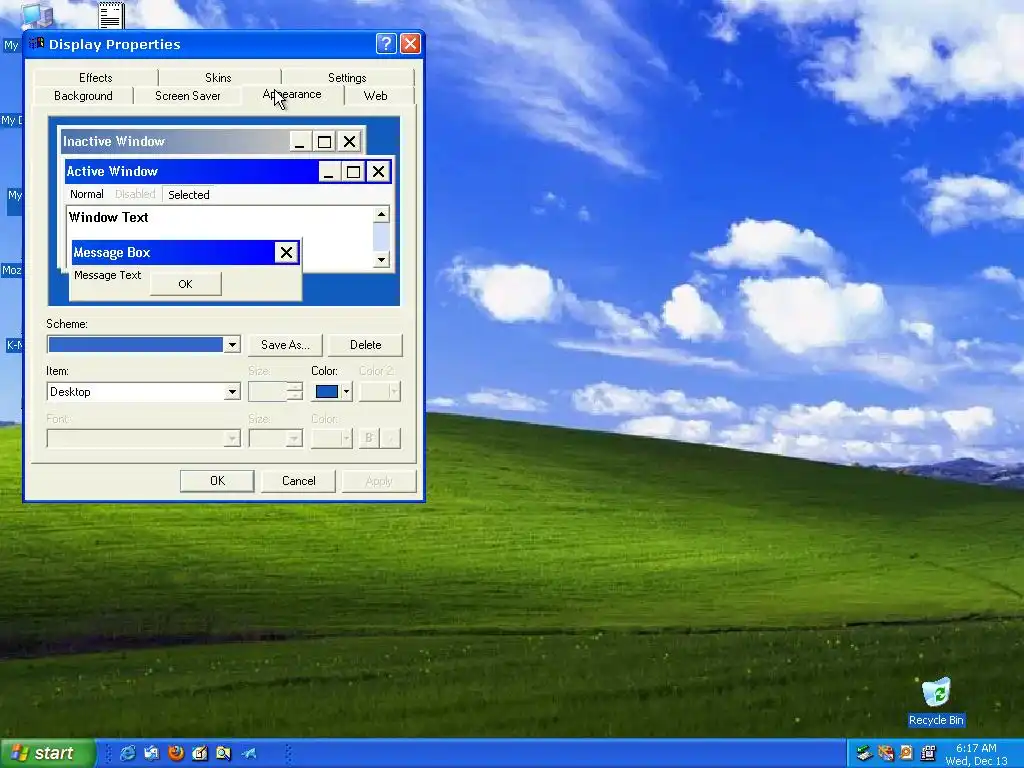Switch to the Skins tab
The image size is (1024, 768).
[218, 78]
